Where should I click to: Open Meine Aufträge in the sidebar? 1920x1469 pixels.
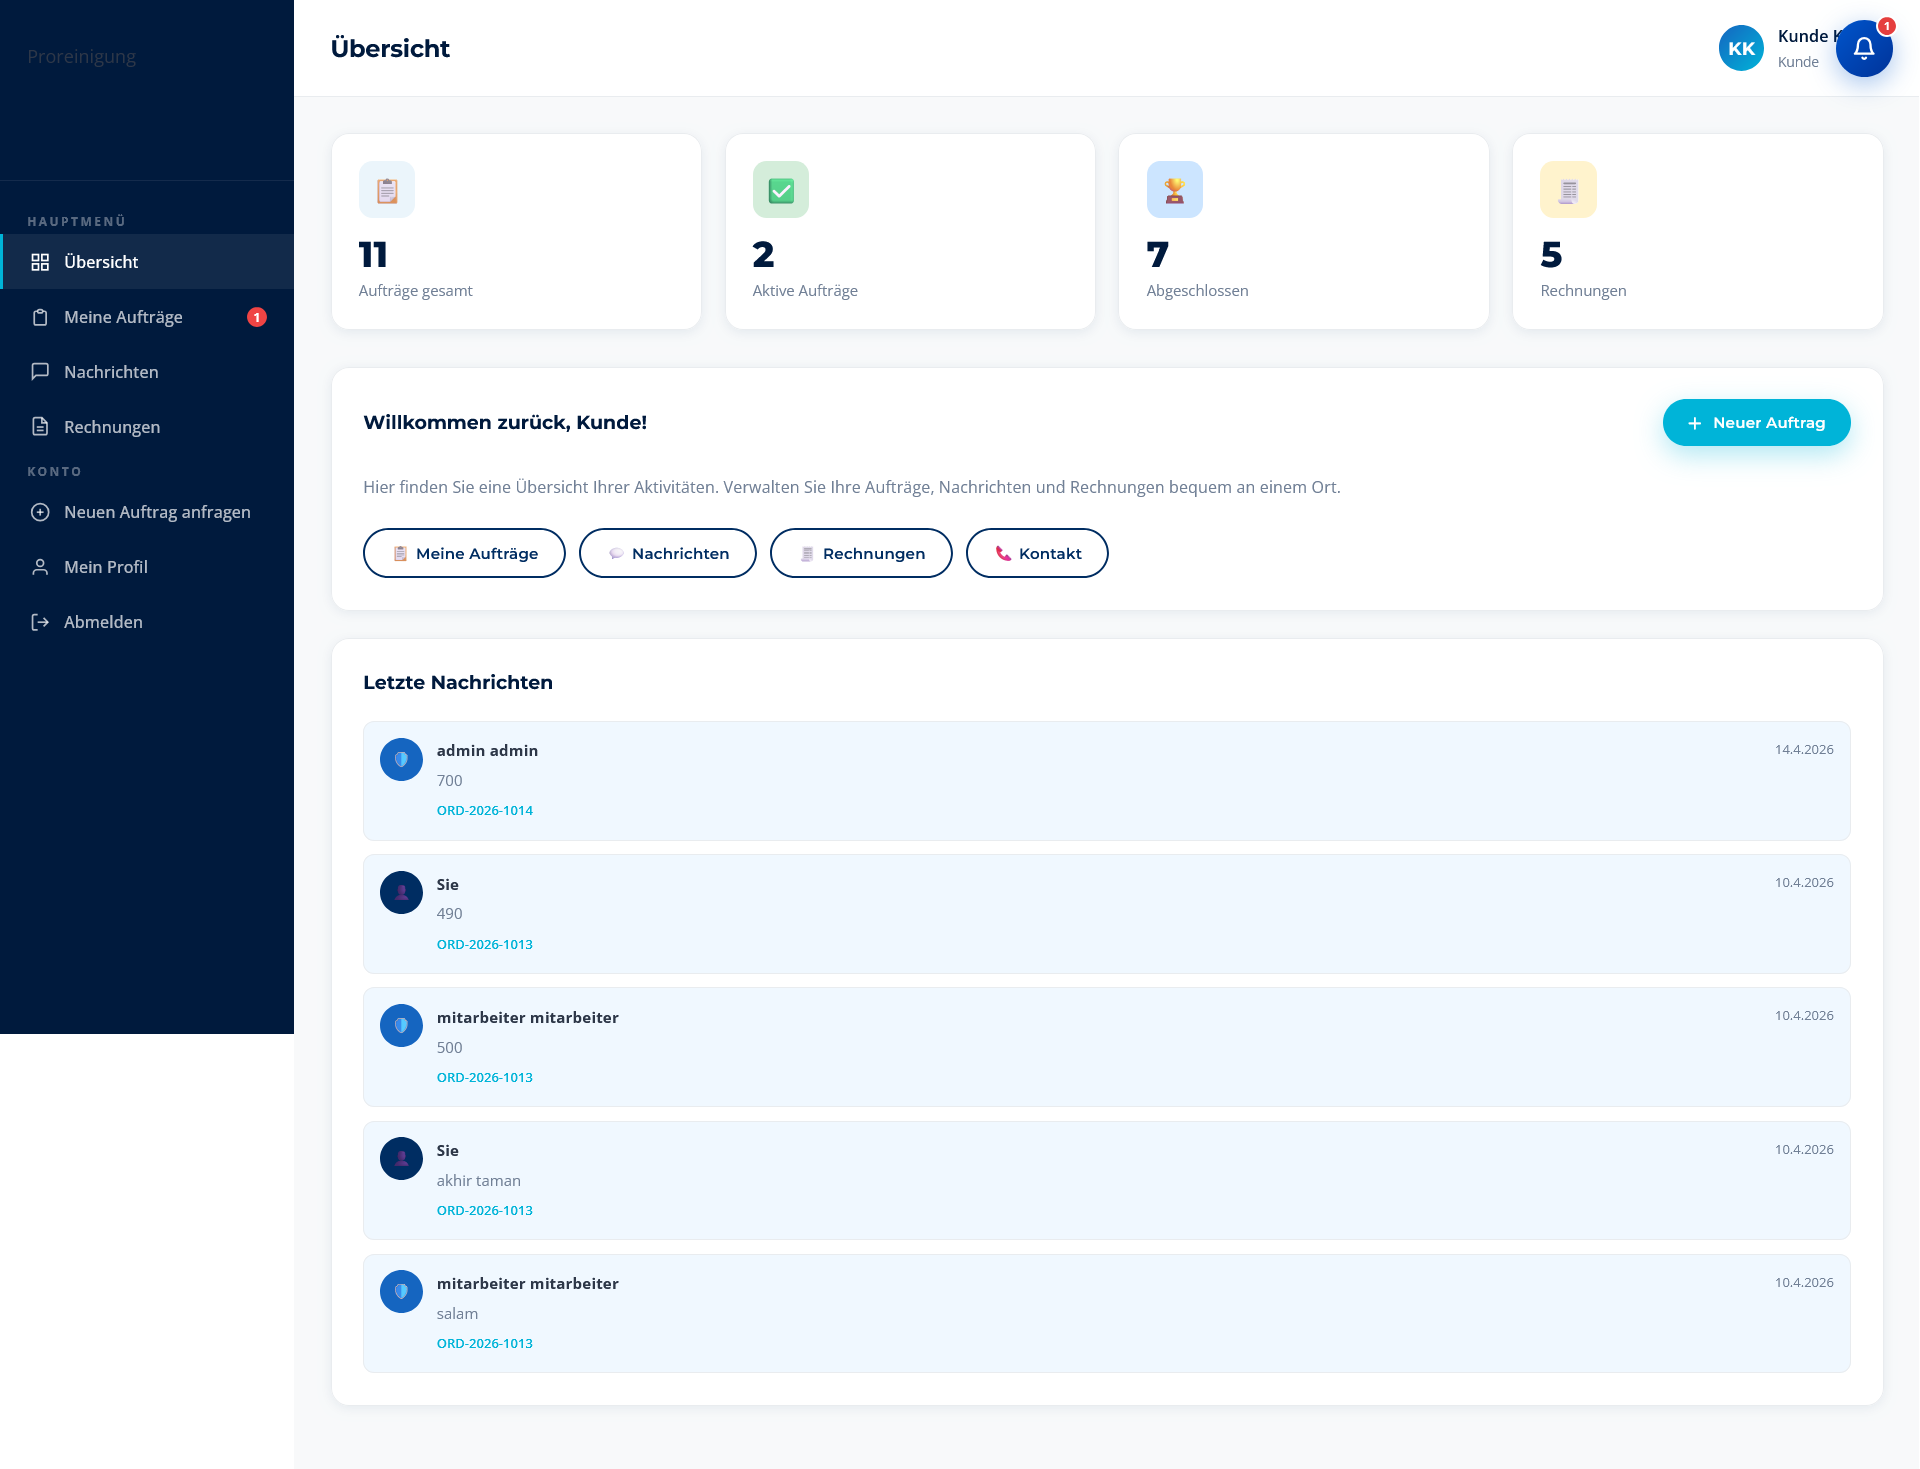tap(147, 317)
